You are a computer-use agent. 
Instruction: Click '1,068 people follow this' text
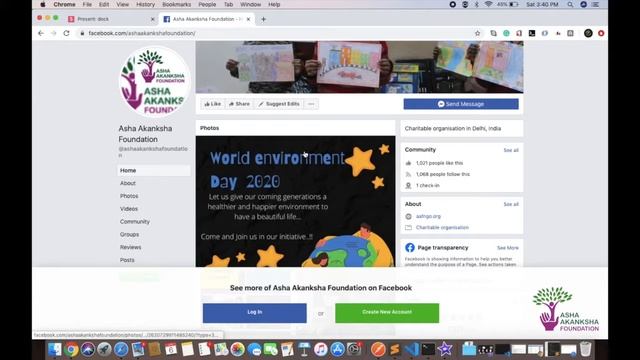point(443,174)
